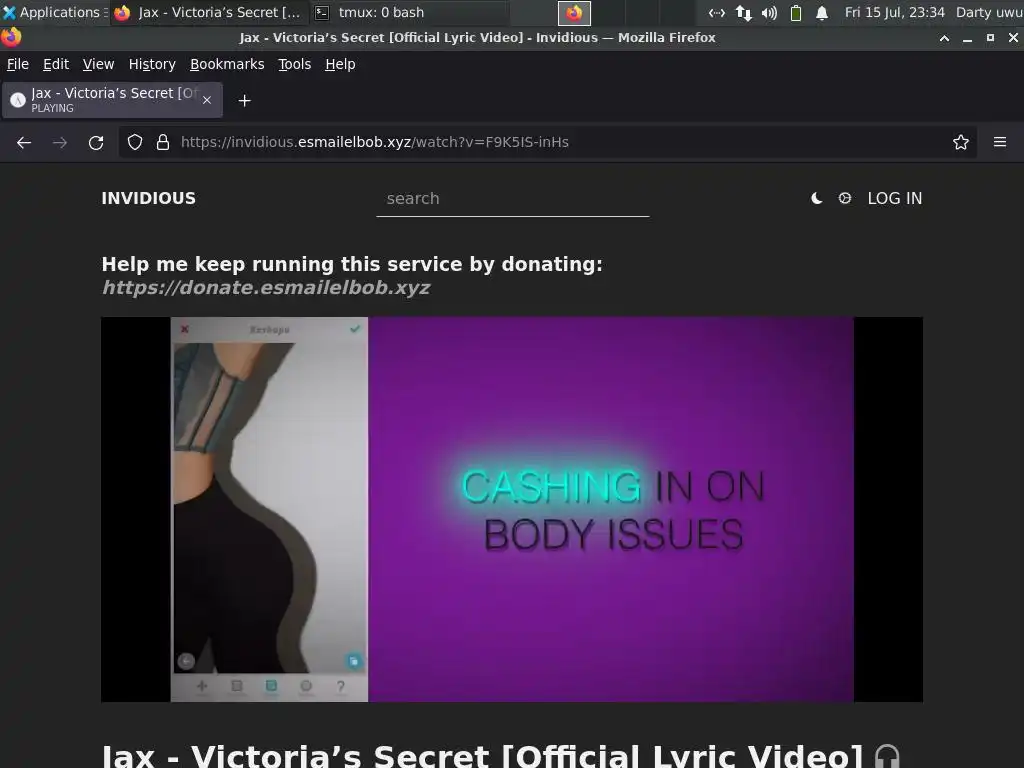Screen dimensions: 1024x768
Task: Open a new tab with plus button
Action: (244, 101)
